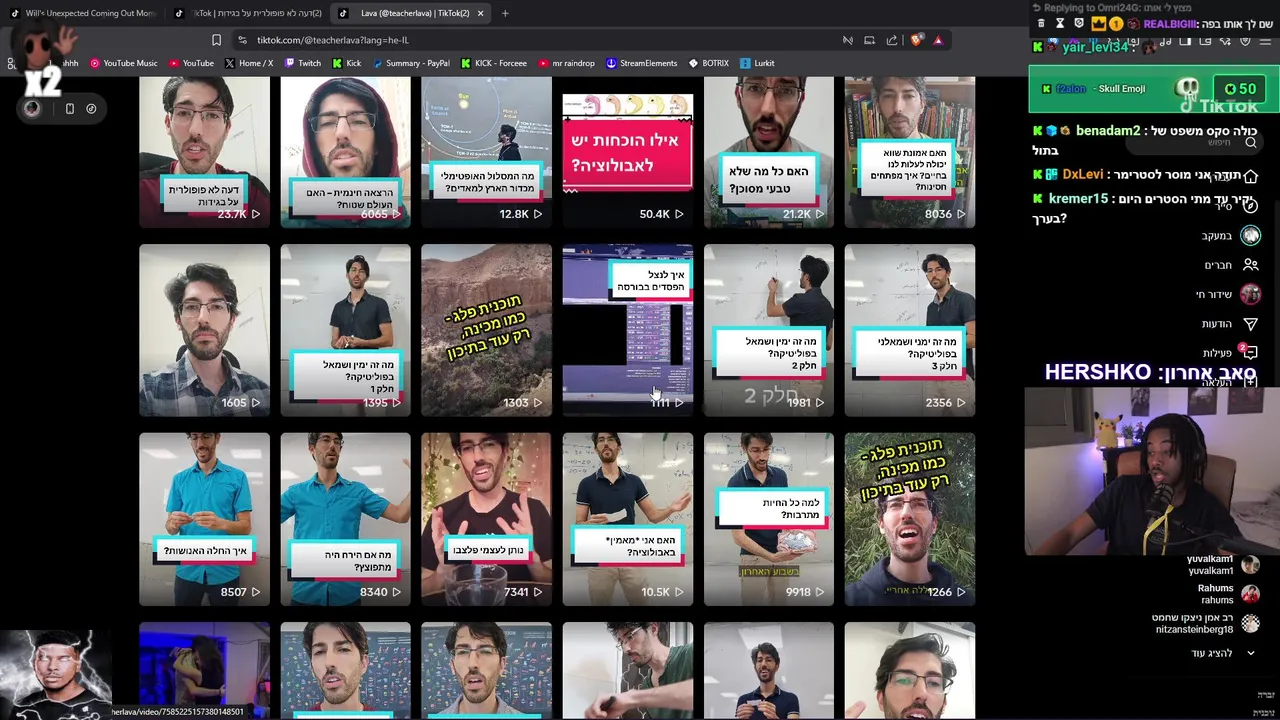The image size is (1280, 720).
Task: Play the video with 9918 views
Action: coord(768,519)
